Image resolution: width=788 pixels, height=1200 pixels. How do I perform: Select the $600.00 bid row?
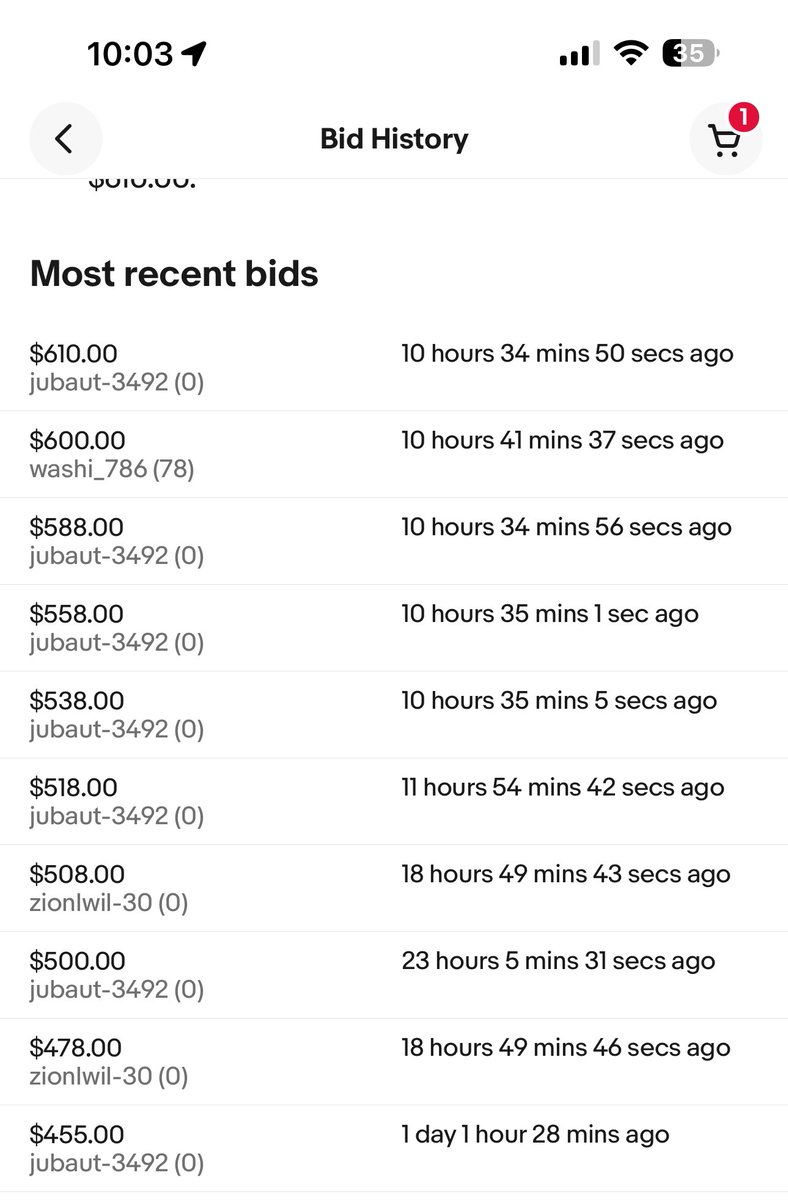[394, 454]
